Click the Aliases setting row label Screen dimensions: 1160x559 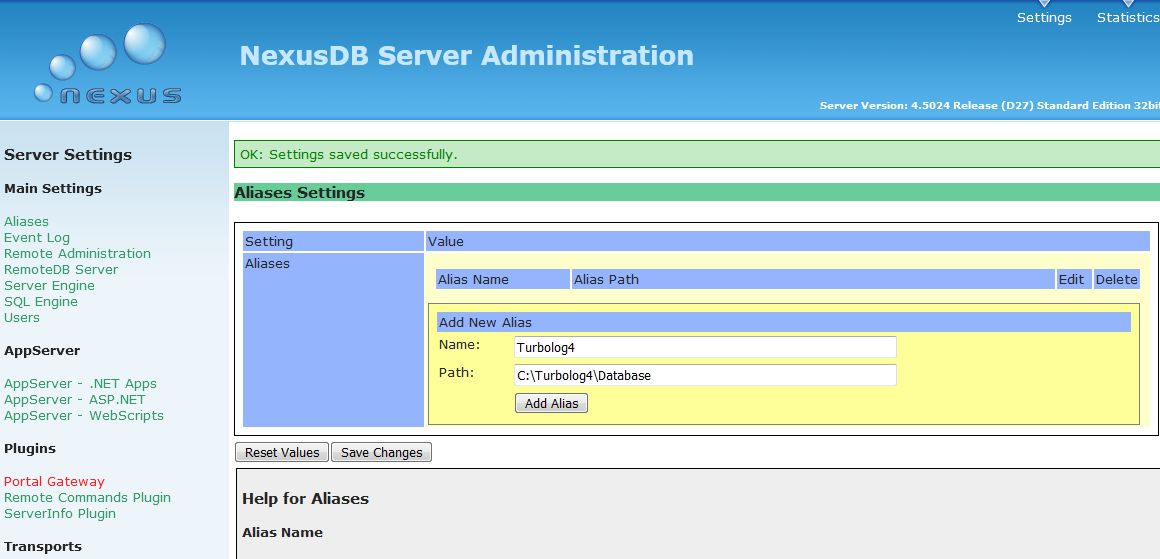(267, 263)
